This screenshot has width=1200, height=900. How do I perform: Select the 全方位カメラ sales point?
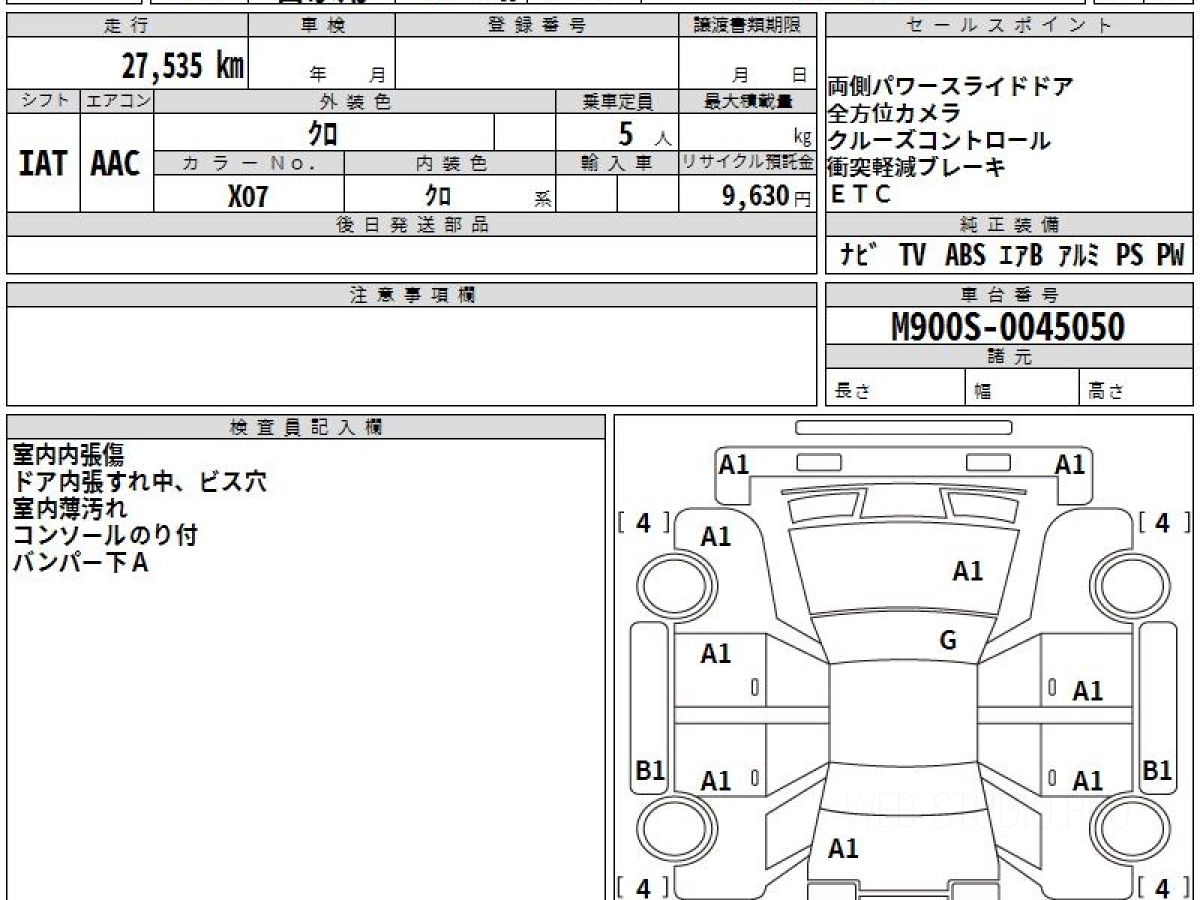point(894,113)
